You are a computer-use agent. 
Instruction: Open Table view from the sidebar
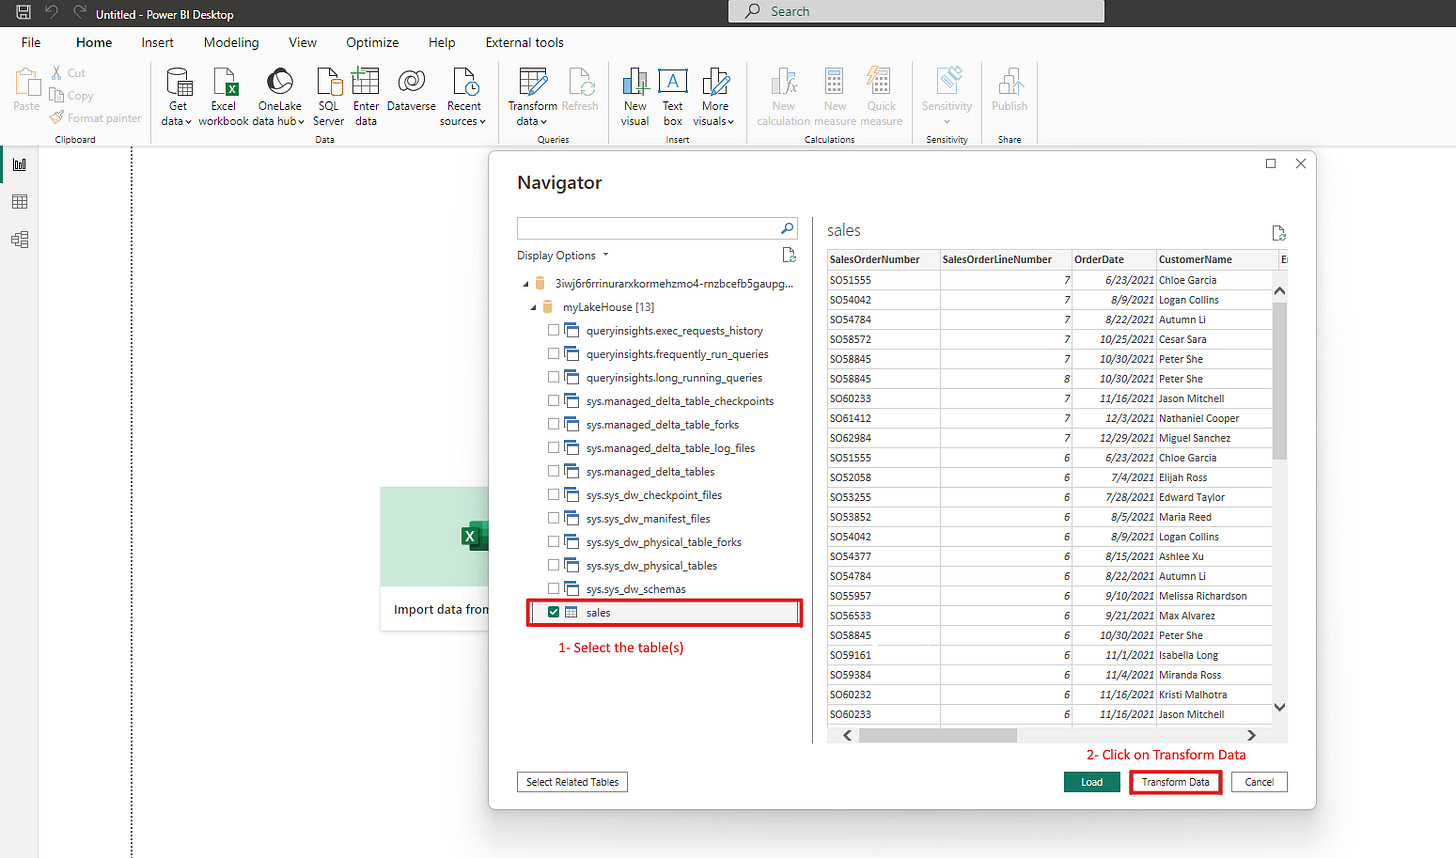[x=20, y=200]
